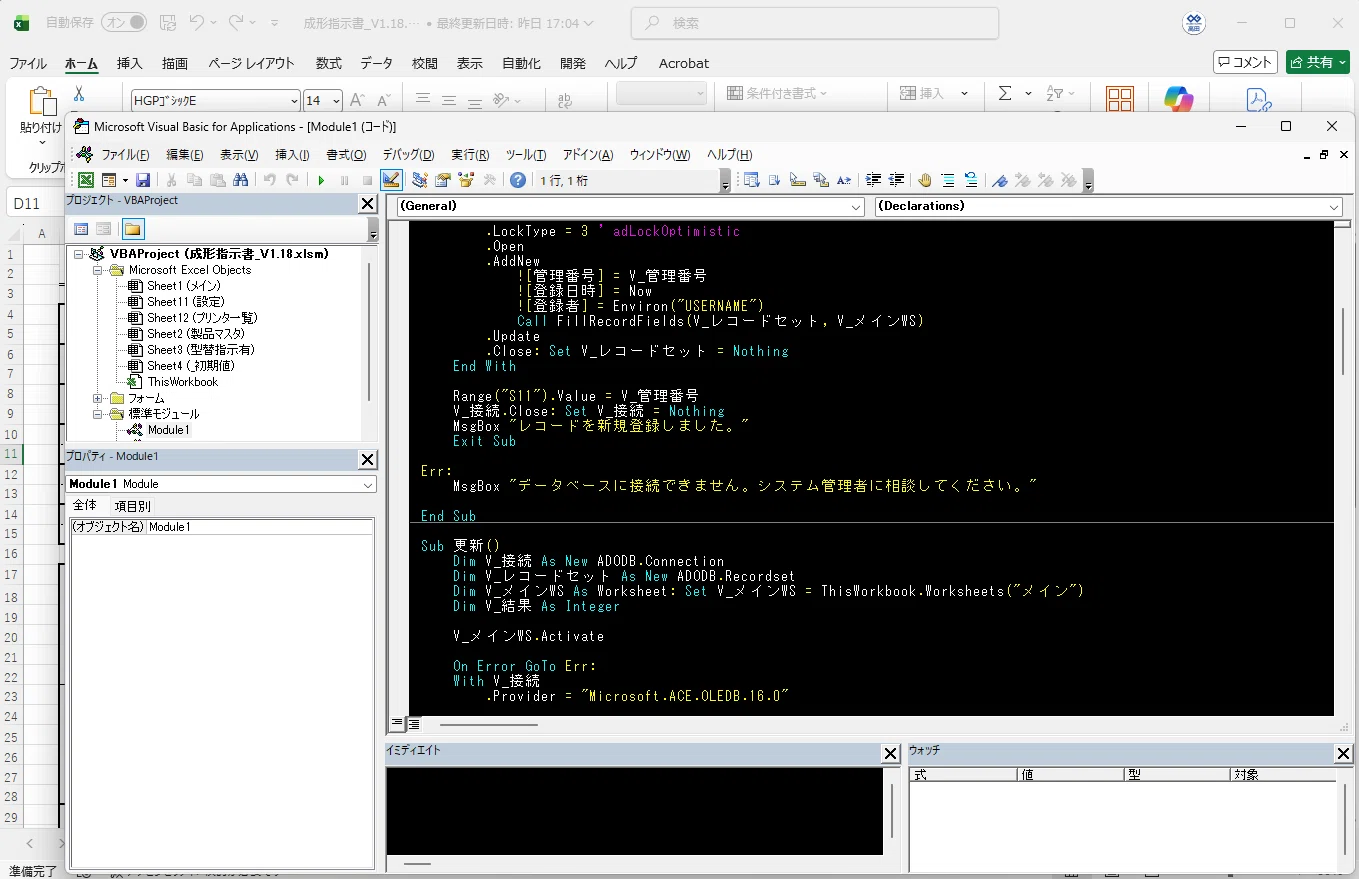
Task: Click the Parameter Info icon in Edit toolbar
Action: 821,180
